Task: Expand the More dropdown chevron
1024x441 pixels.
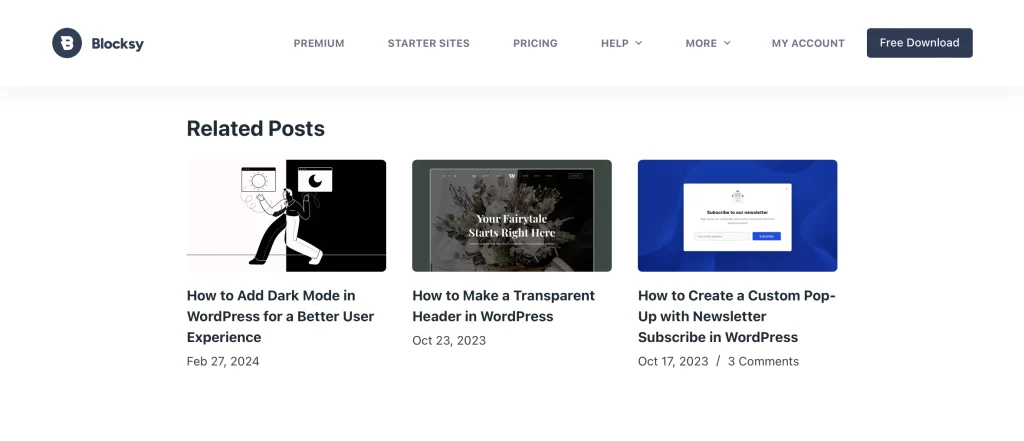Action: (x=727, y=43)
